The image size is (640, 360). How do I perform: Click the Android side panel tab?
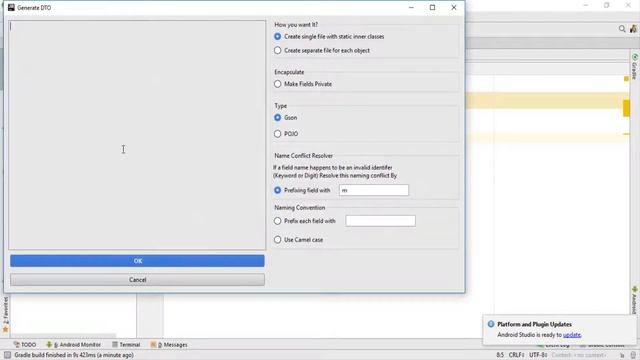635,300
